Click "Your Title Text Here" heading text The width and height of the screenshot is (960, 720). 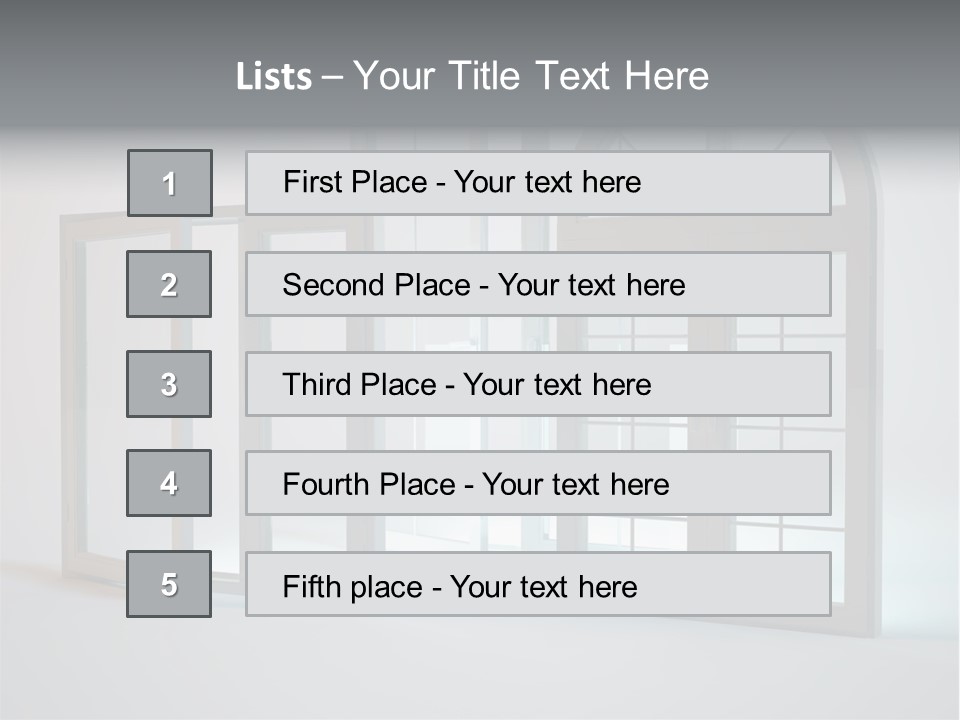coord(531,76)
